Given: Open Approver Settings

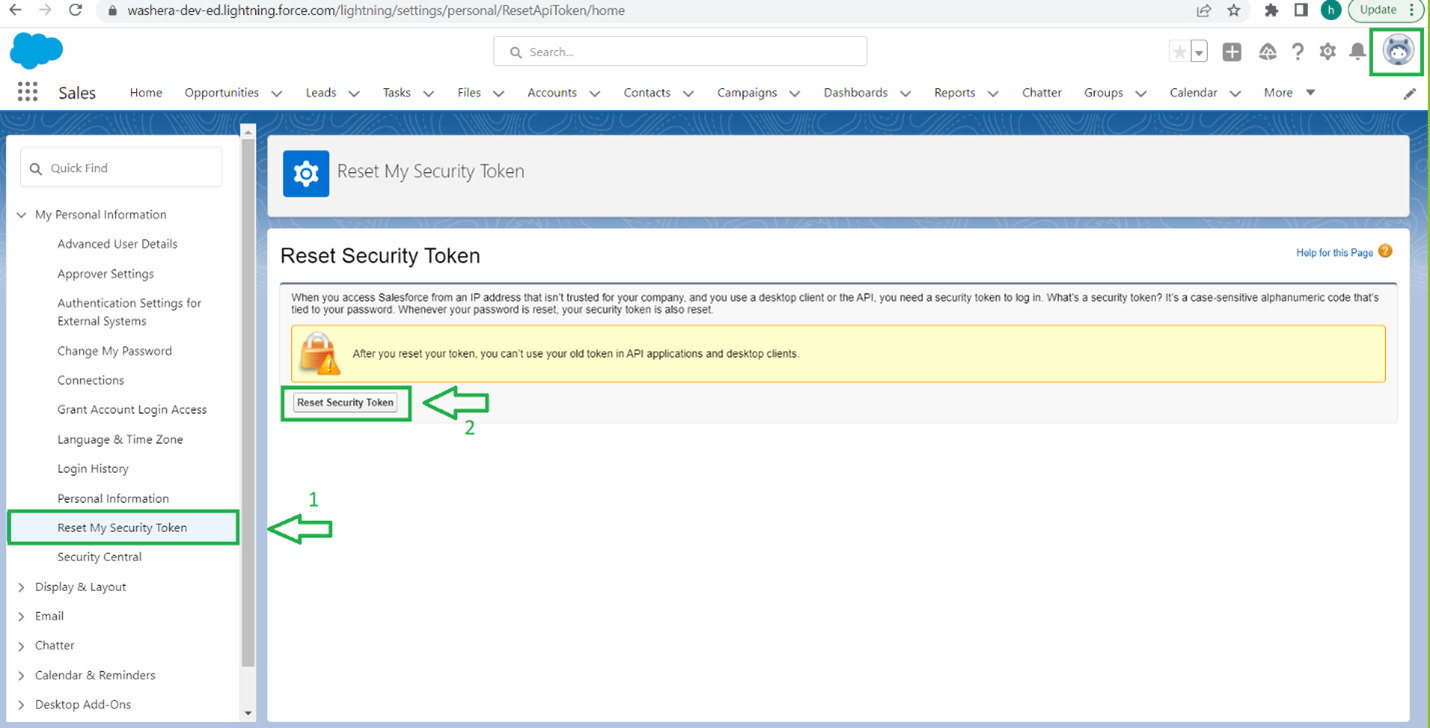Looking at the screenshot, I should 105,274.
